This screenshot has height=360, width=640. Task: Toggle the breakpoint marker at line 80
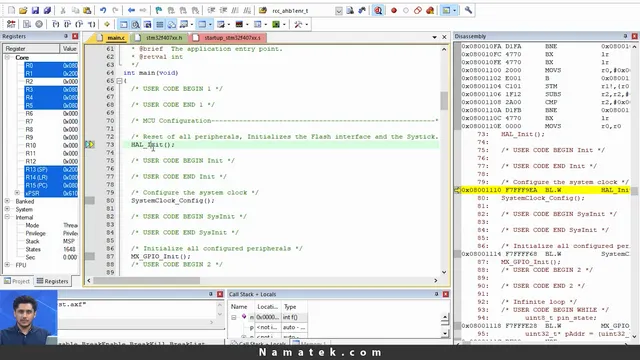(90, 200)
